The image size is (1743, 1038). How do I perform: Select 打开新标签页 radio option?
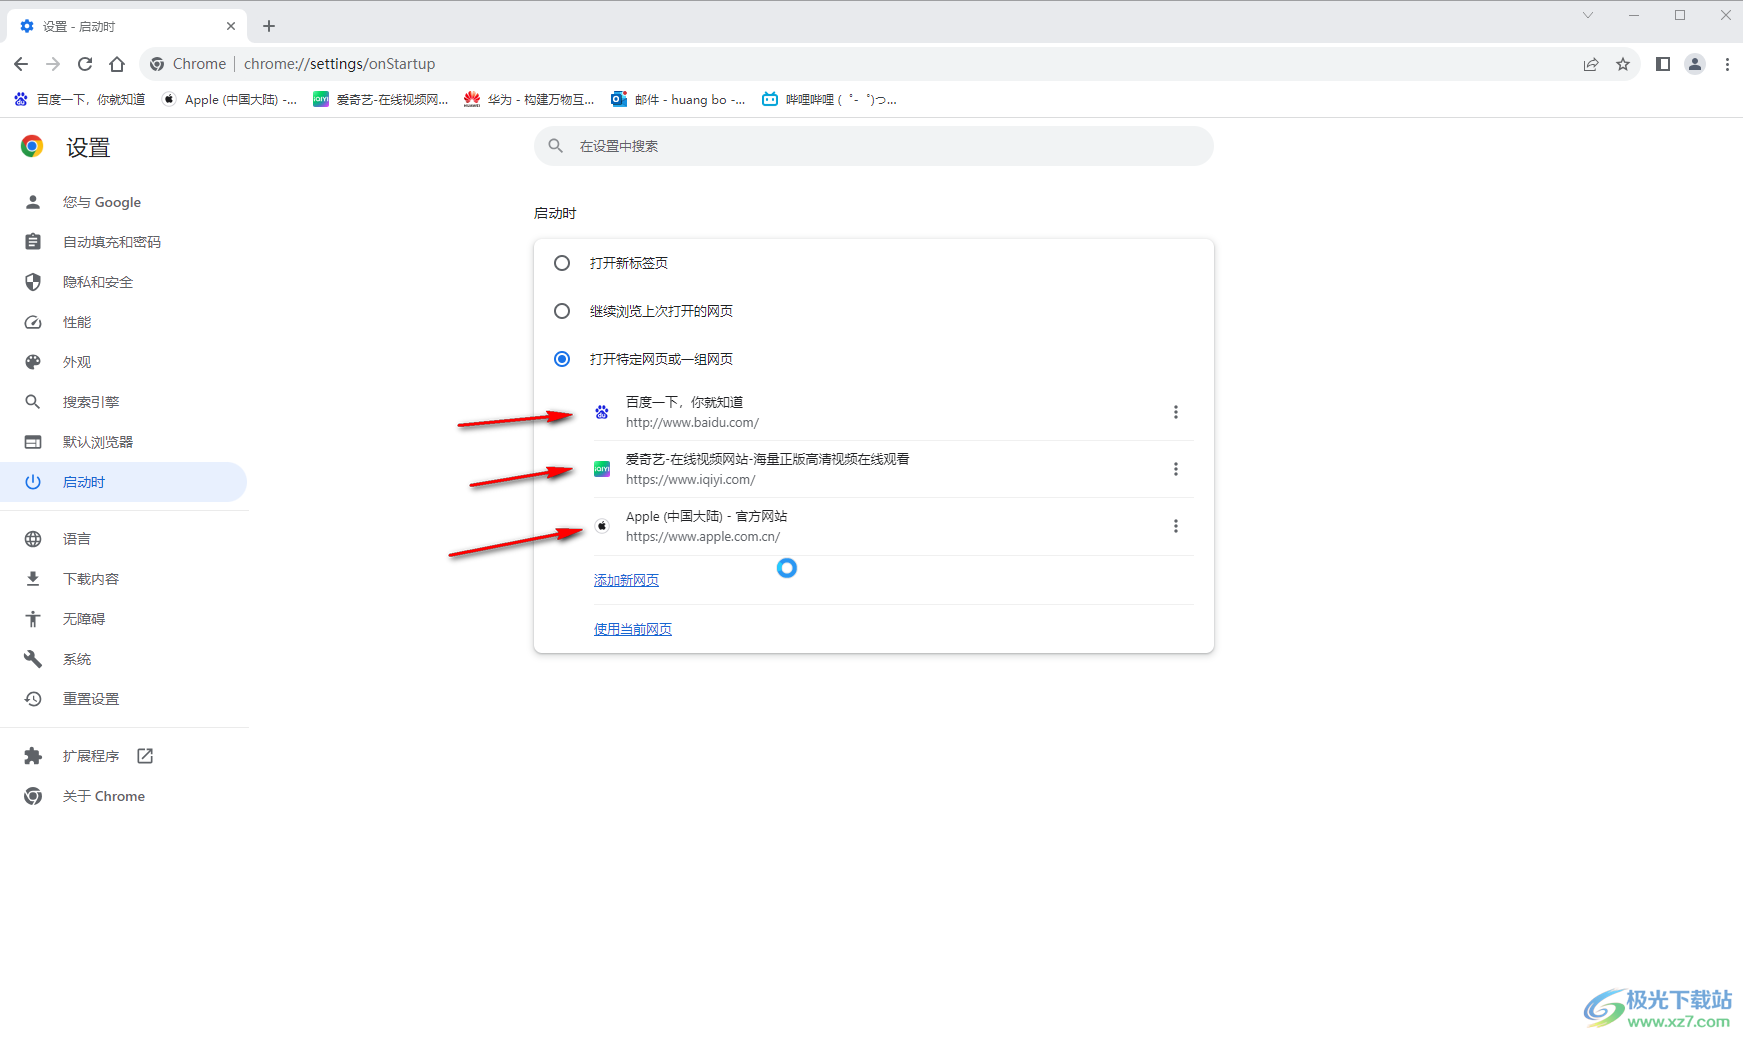coord(562,263)
